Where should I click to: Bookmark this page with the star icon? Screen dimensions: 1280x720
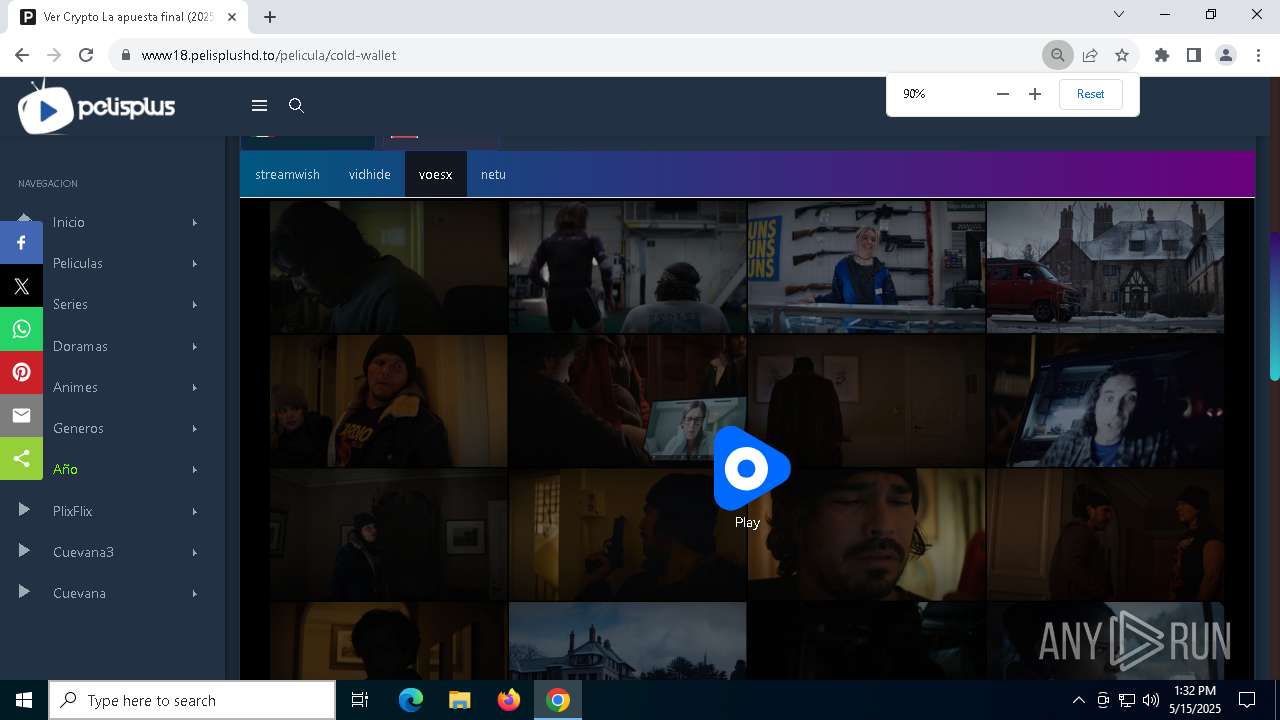coord(1122,55)
